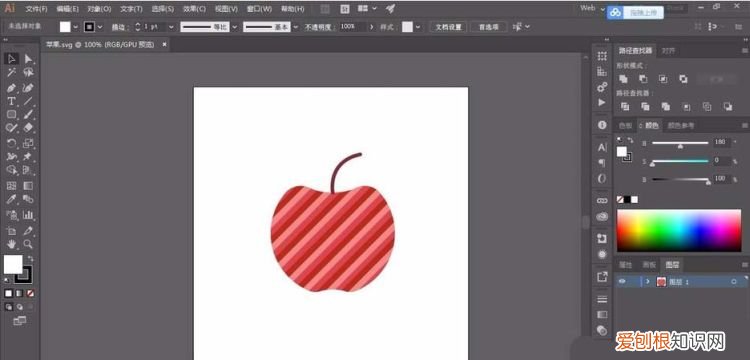Open 窗口(W) menu
The height and width of the screenshot is (360, 750).
coord(259,9)
